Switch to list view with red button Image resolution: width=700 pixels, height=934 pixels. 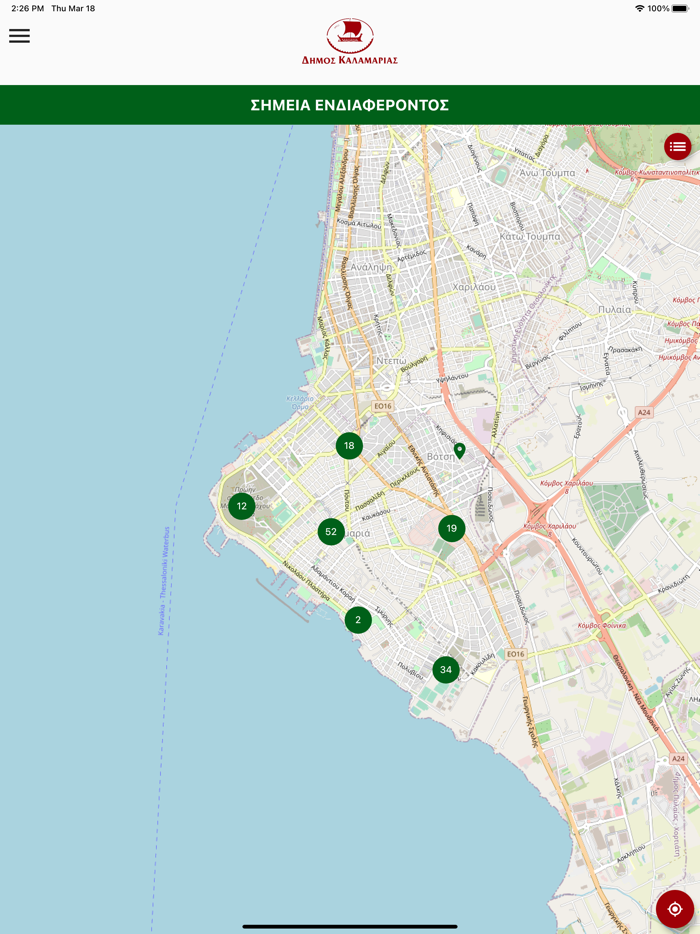tap(677, 147)
